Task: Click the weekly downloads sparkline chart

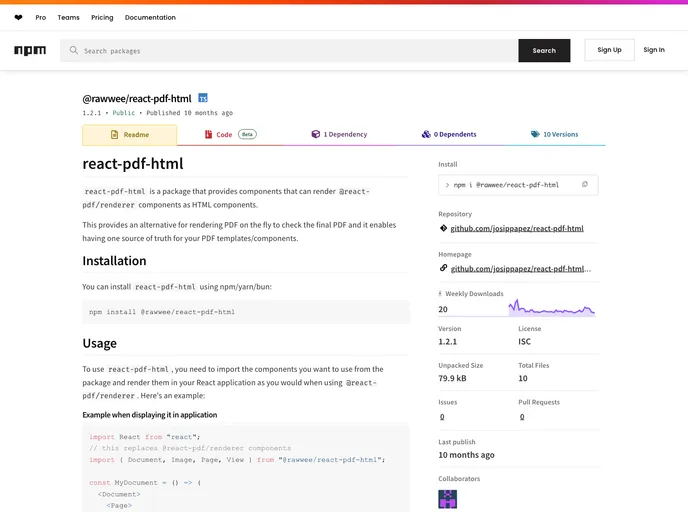Action: click(552, 307)
